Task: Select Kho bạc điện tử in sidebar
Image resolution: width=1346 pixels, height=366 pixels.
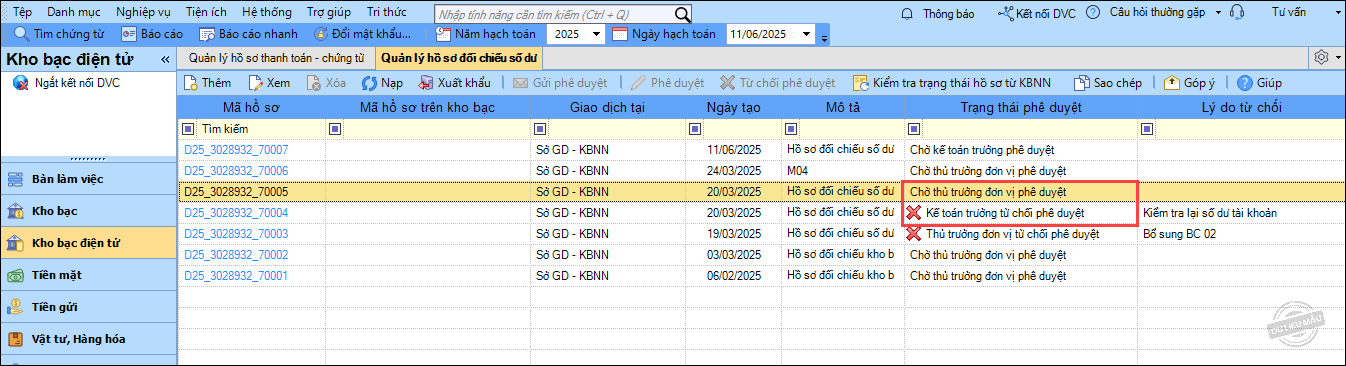Action: click(88, 243)
